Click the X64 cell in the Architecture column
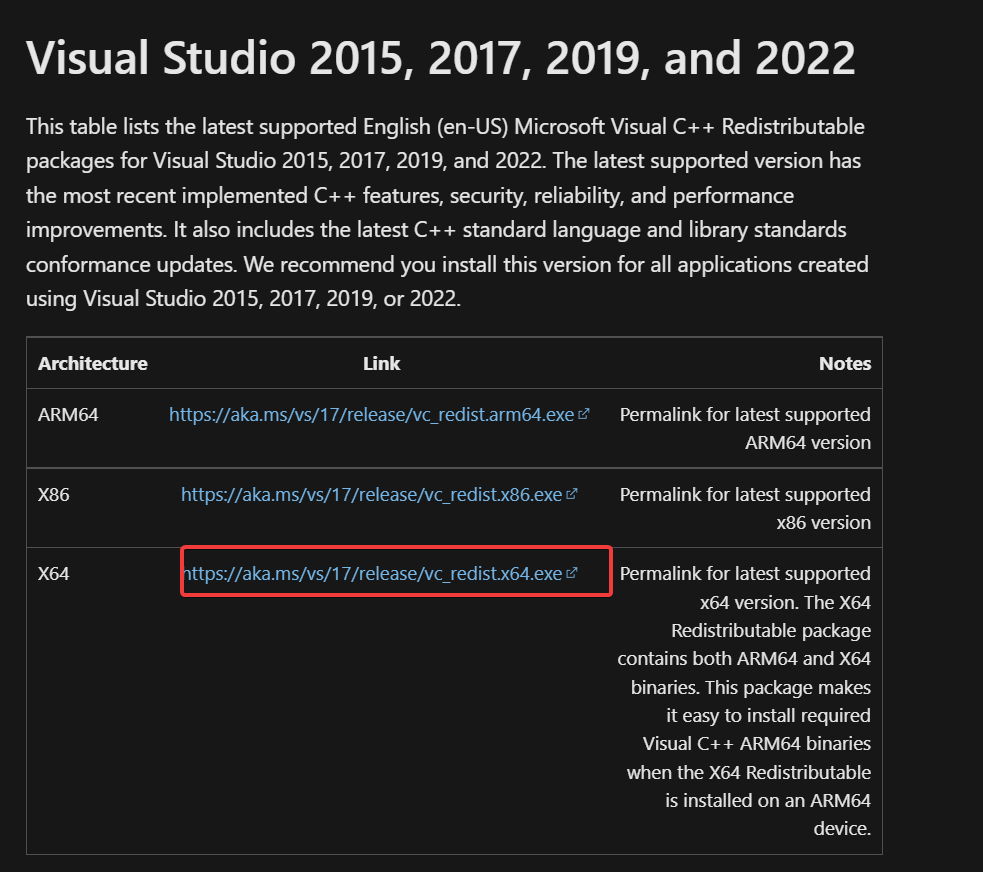The width and height of the screenshot is (983, 872). pyautogui.click(x=54, y=572)
